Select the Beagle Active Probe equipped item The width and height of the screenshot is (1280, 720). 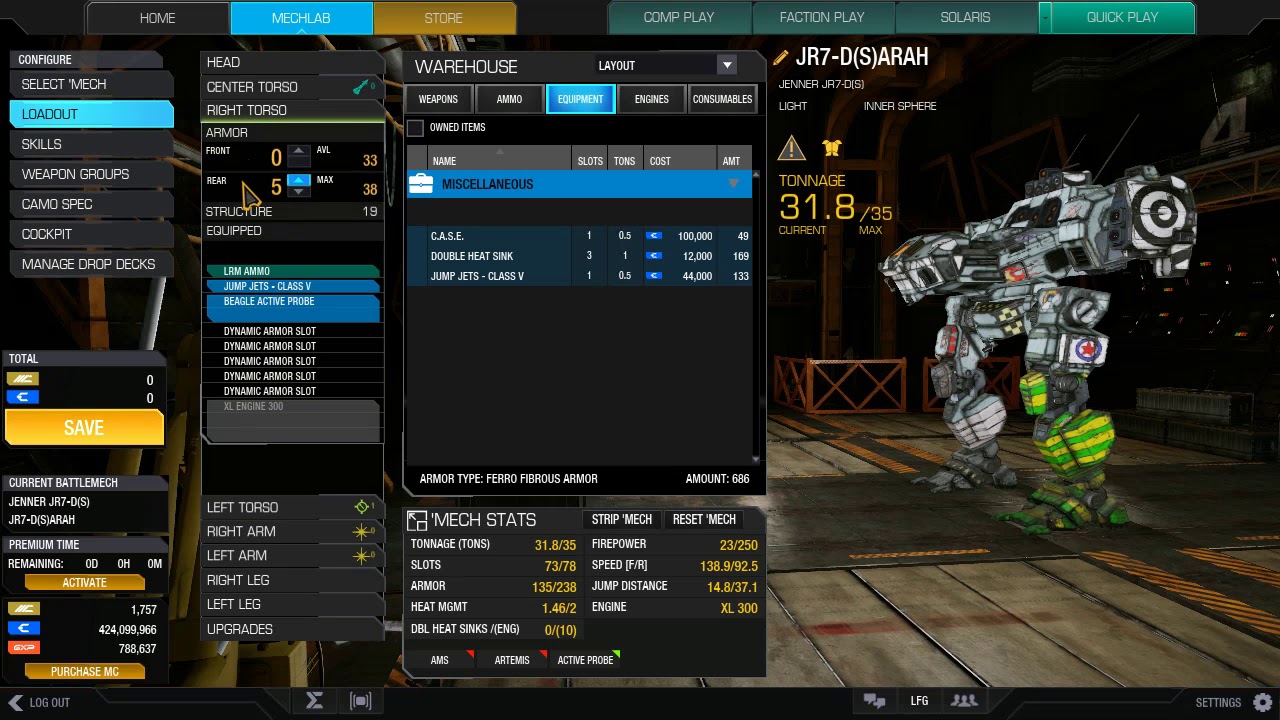292,308
